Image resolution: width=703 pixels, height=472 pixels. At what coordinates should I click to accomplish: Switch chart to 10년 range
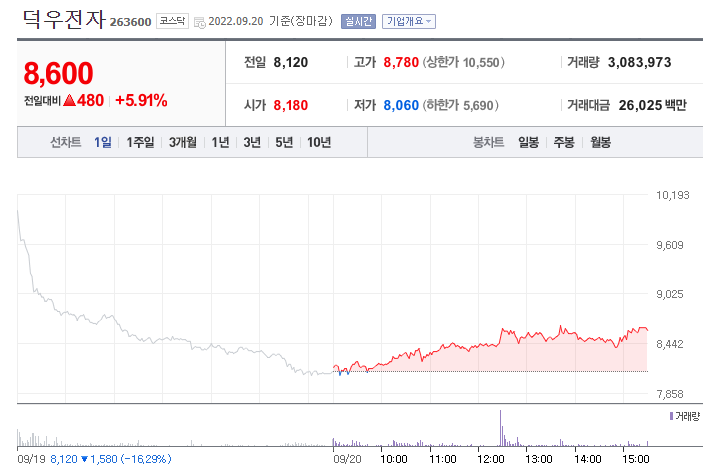(319, 142)
